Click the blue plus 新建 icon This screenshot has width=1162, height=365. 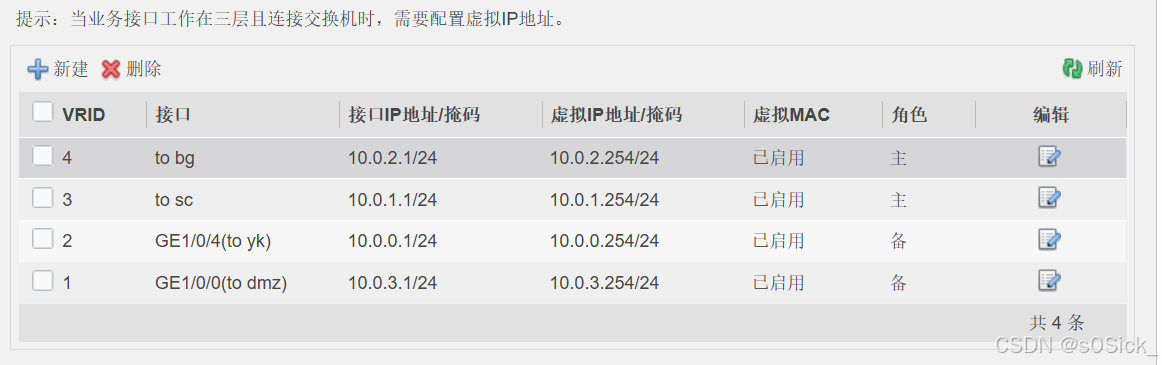point(38,70)
